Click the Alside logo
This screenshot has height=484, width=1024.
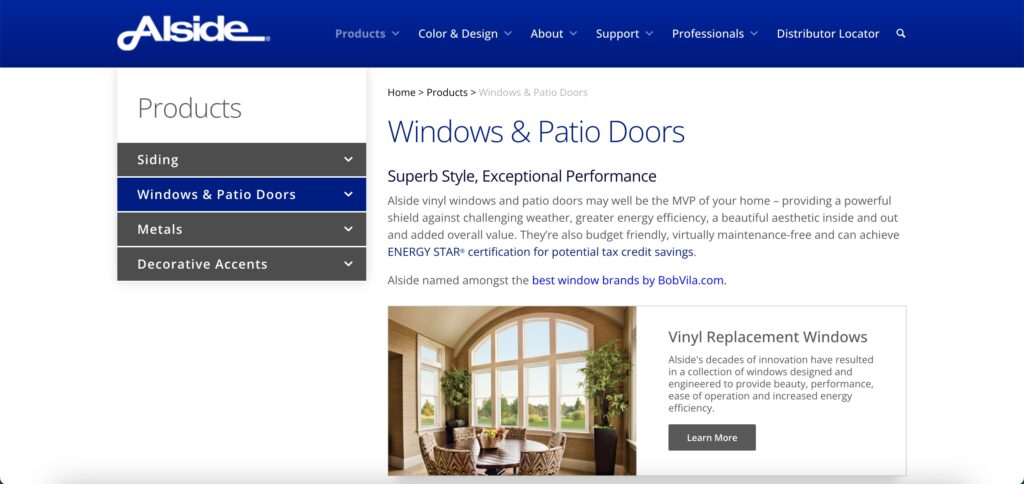click(x=193, y=33)
